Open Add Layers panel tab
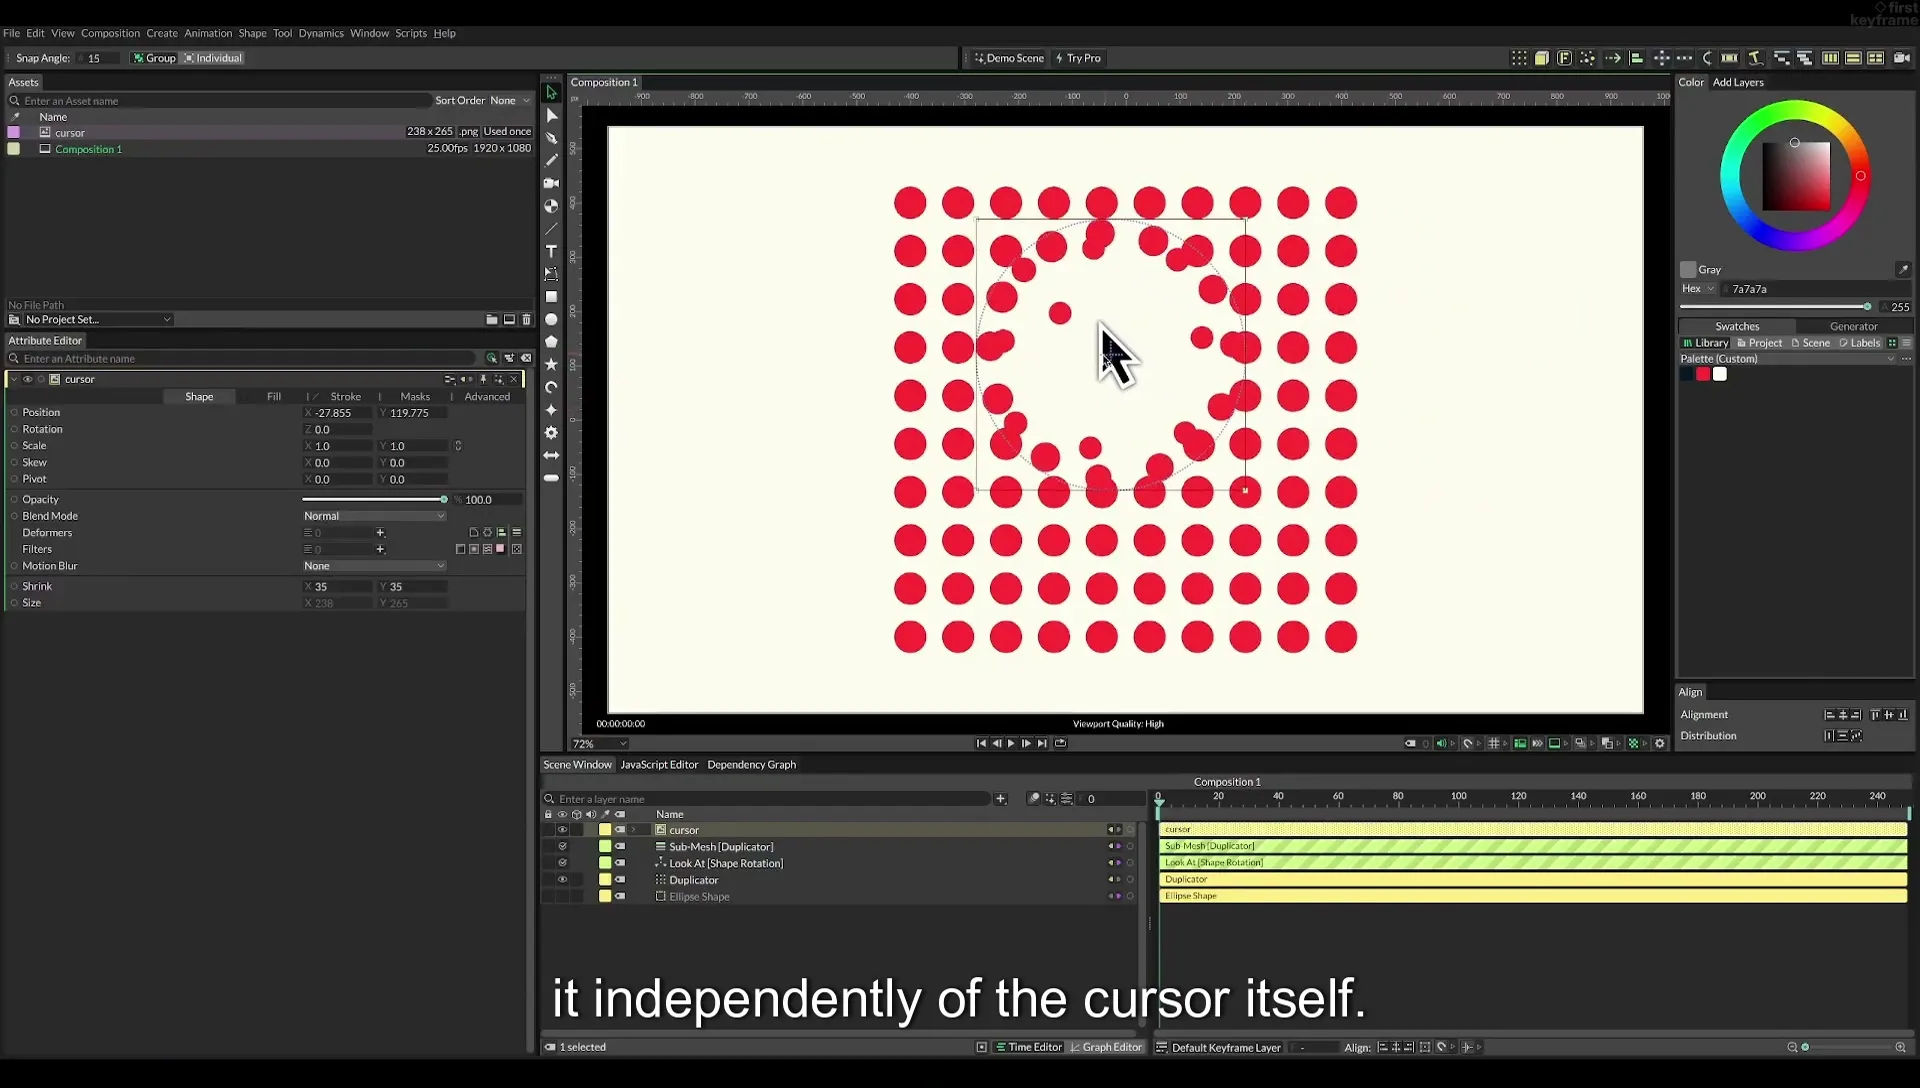The width and height of the screenshot is (1920, 1088). 1738,82
